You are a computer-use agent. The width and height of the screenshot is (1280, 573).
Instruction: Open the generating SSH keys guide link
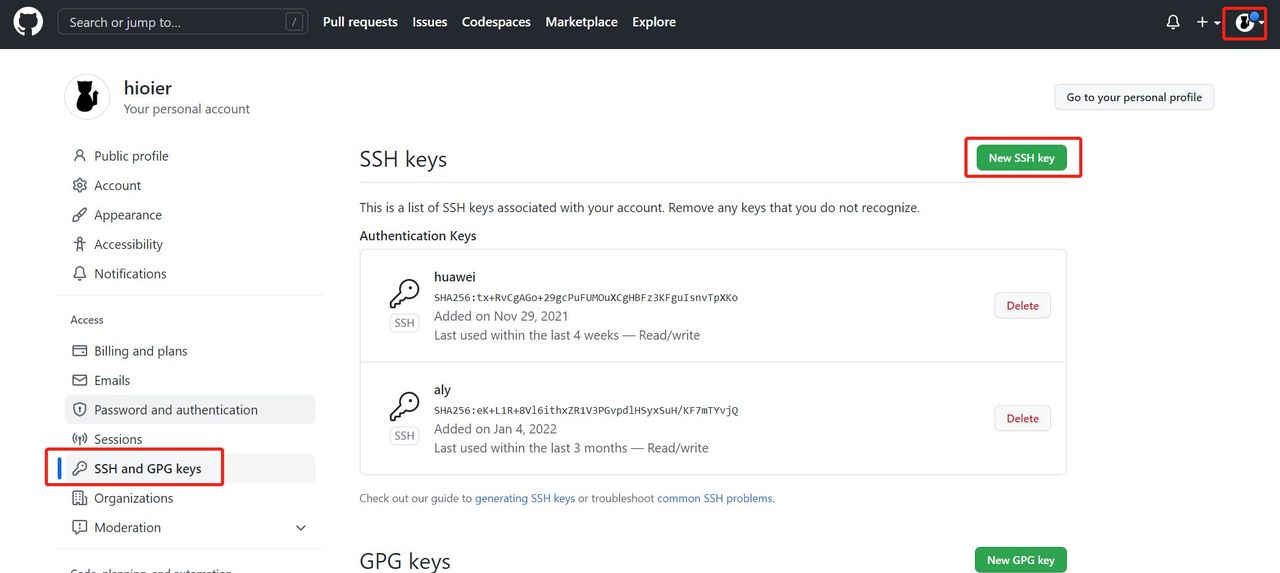pos(525,498)
